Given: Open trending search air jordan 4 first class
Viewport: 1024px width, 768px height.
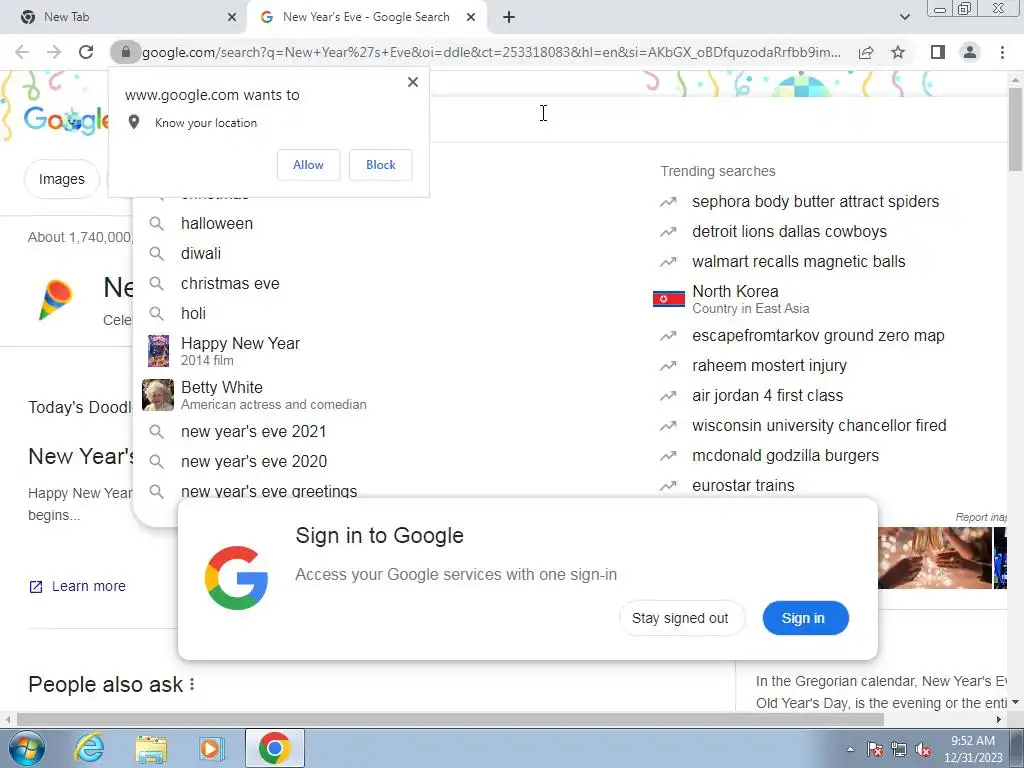Looking at the screenshot, I should click(x=767, y=396).
